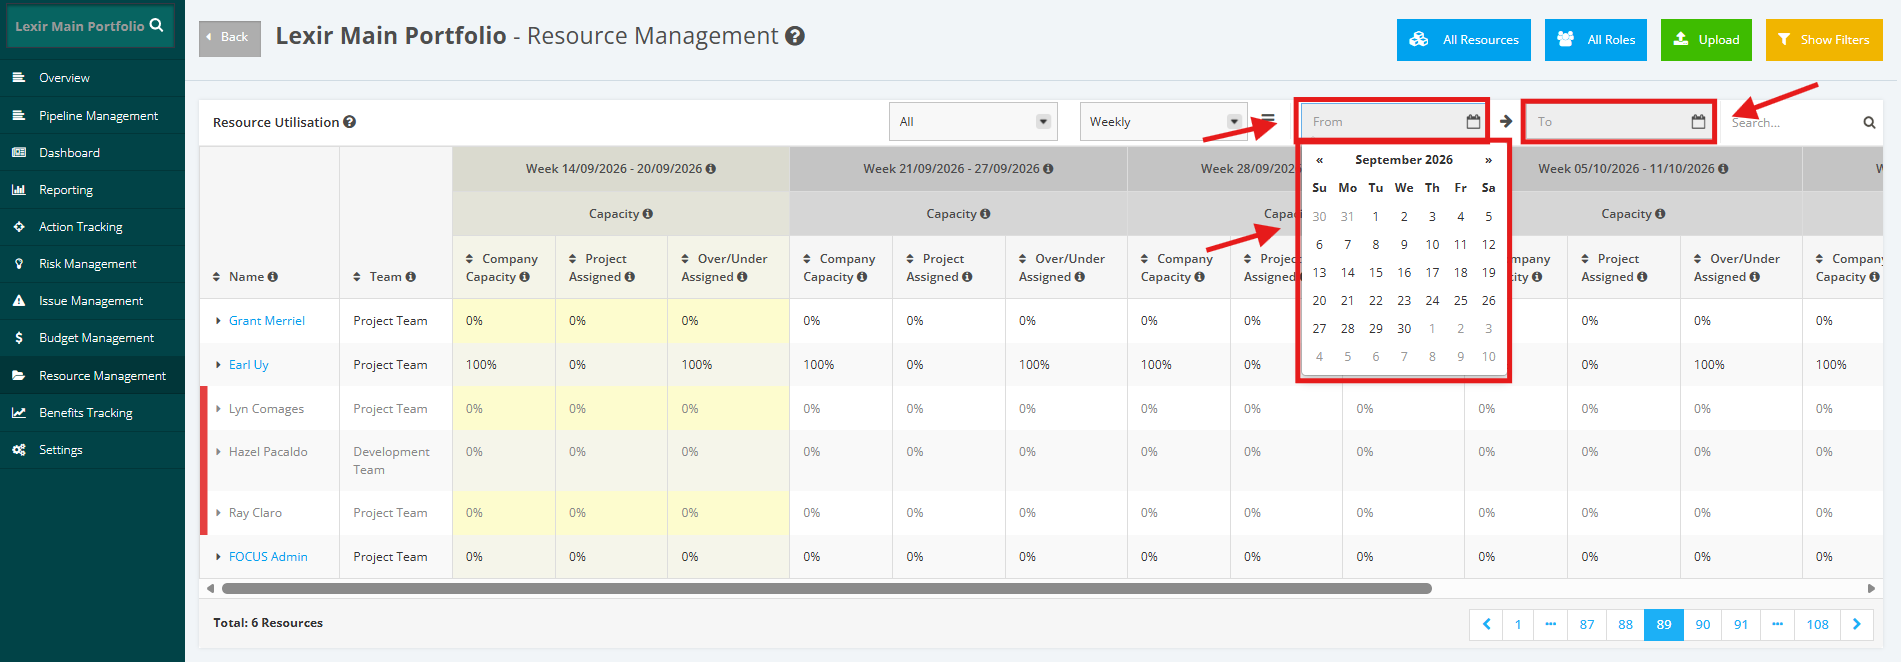This screenshot has height=662, width=1901.
Task: Click the search magnifier icon beside portfolio name
Action: tap(156, 25)
